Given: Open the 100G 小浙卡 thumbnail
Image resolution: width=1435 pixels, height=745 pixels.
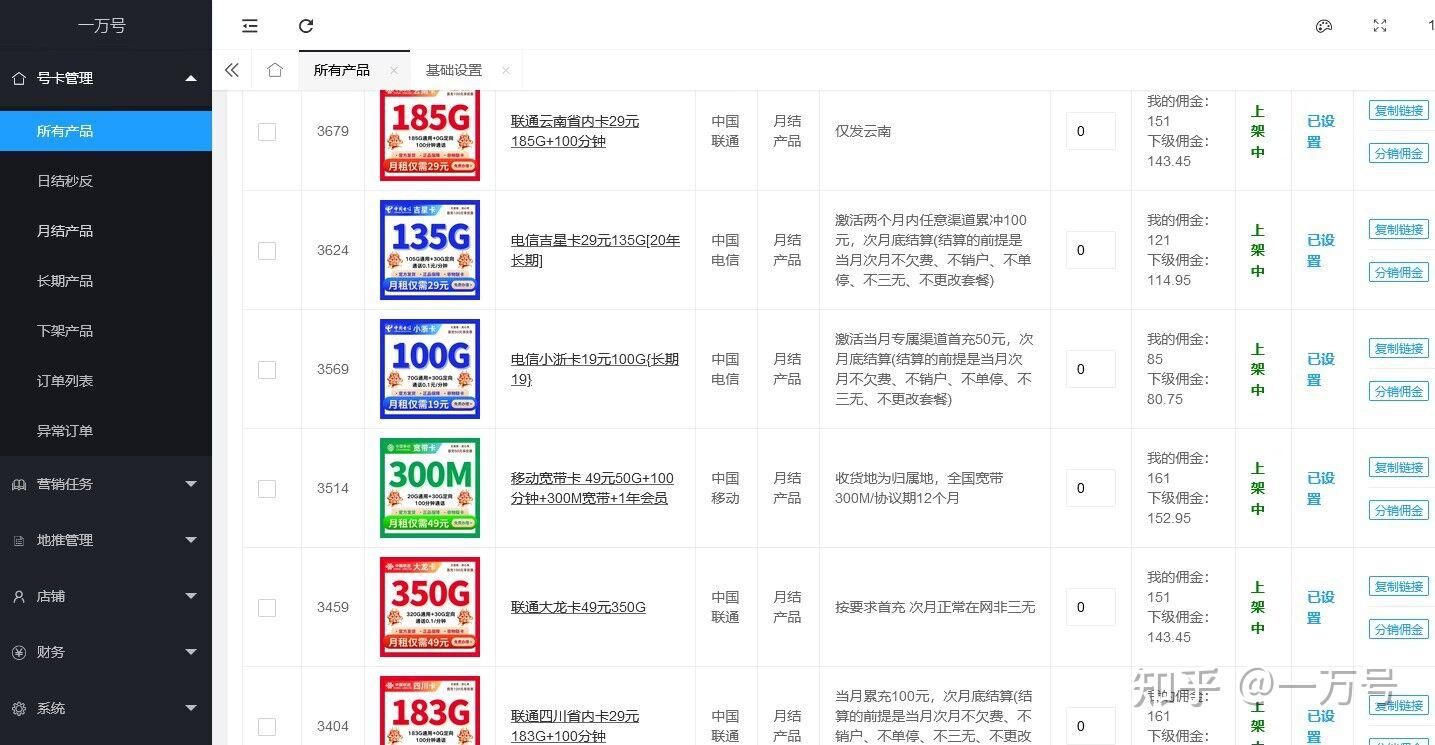Looking at the screenshot, I should pos(430,369).
